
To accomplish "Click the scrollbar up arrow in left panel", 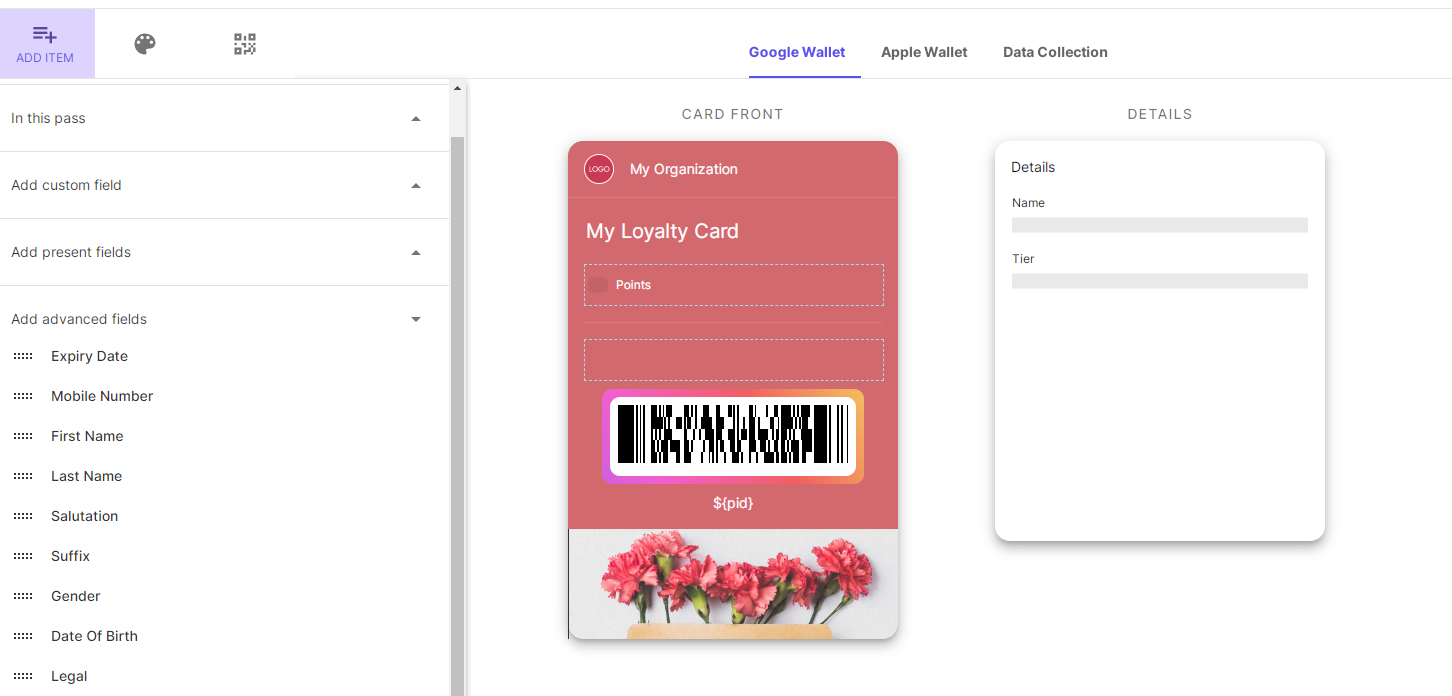I will 457,88.
